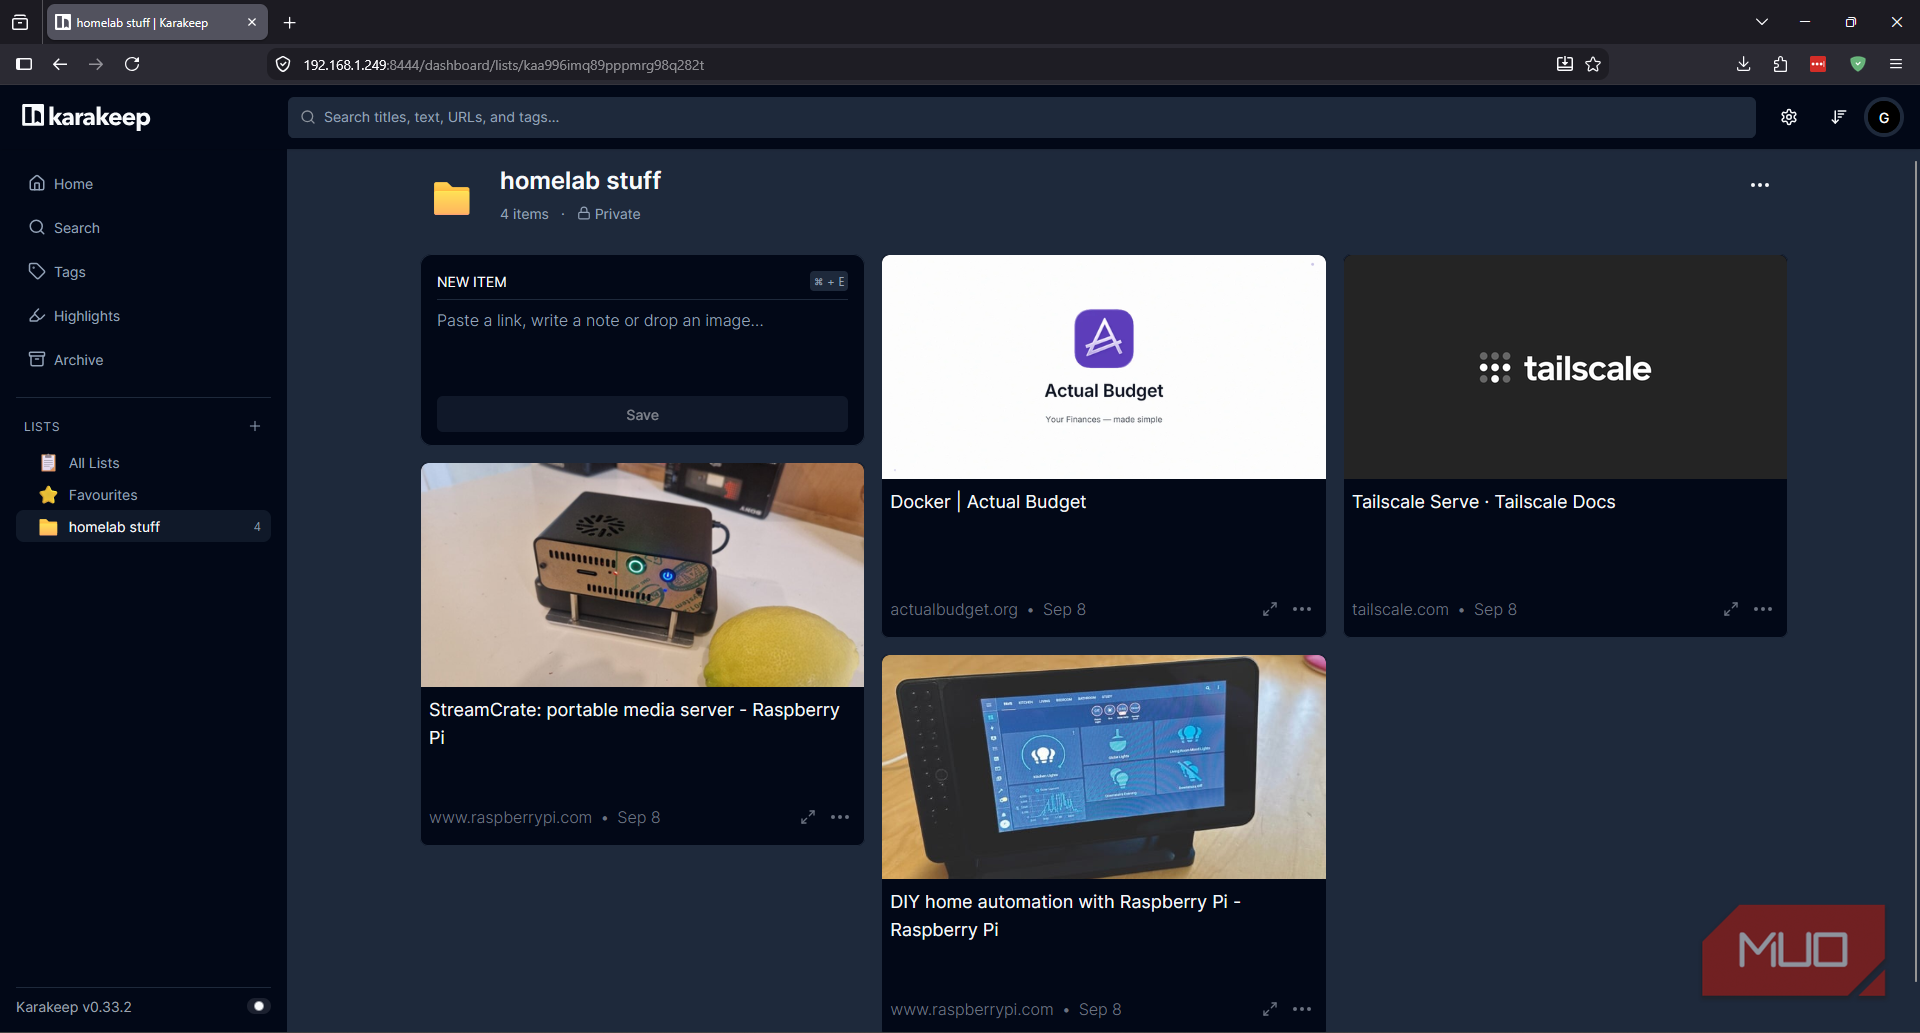The image size is (1920, 1033).
Task: Open the sort order icon menu
Action: 1838,117
